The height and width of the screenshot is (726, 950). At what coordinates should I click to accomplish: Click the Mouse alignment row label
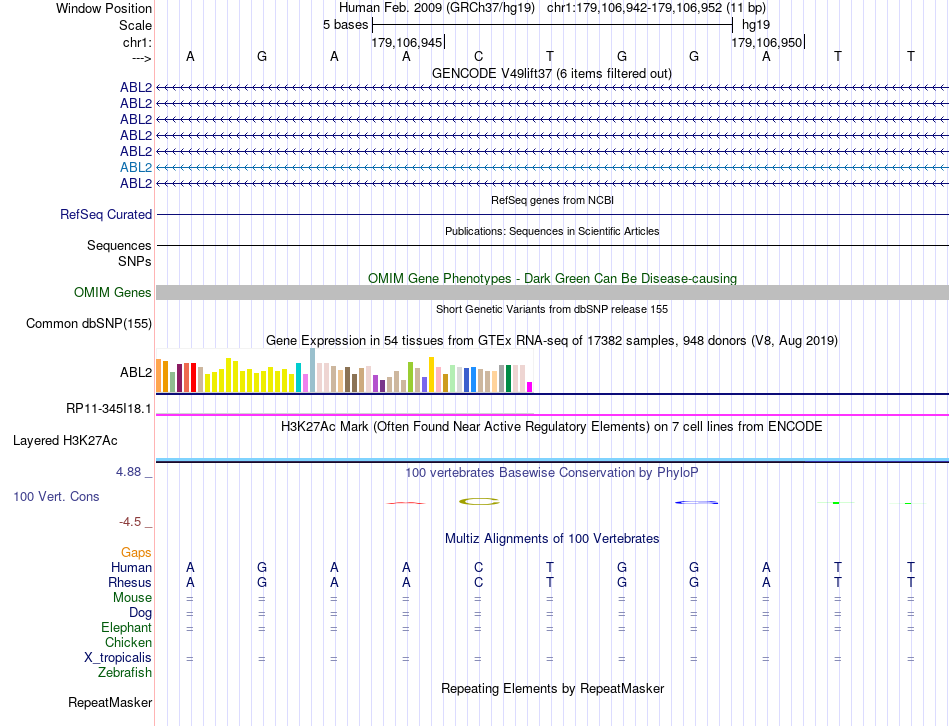pos(132,598)
